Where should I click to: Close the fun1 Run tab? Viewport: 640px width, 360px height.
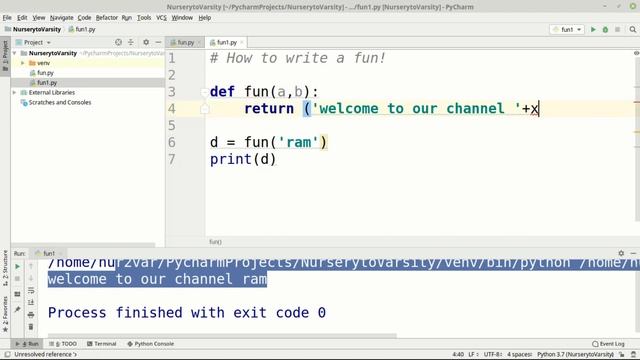(x=60, y=253)
